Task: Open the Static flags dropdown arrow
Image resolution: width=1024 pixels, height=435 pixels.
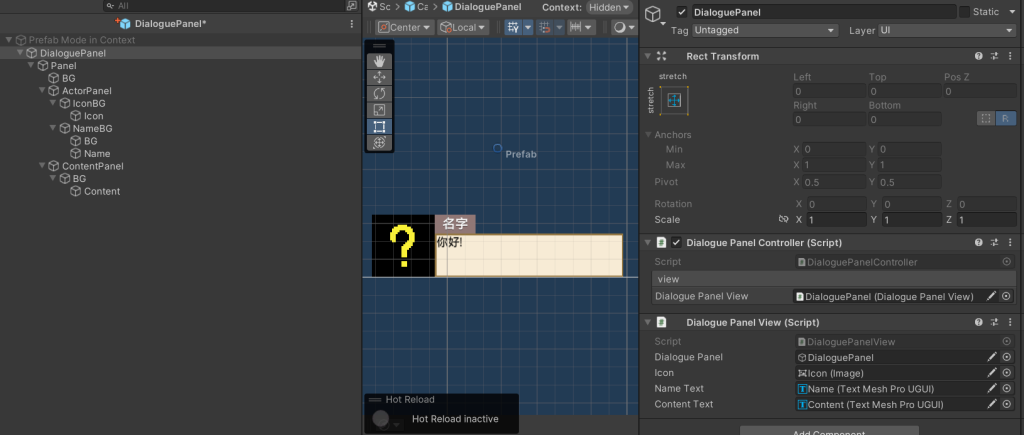Action: [x=1010, y=12]
